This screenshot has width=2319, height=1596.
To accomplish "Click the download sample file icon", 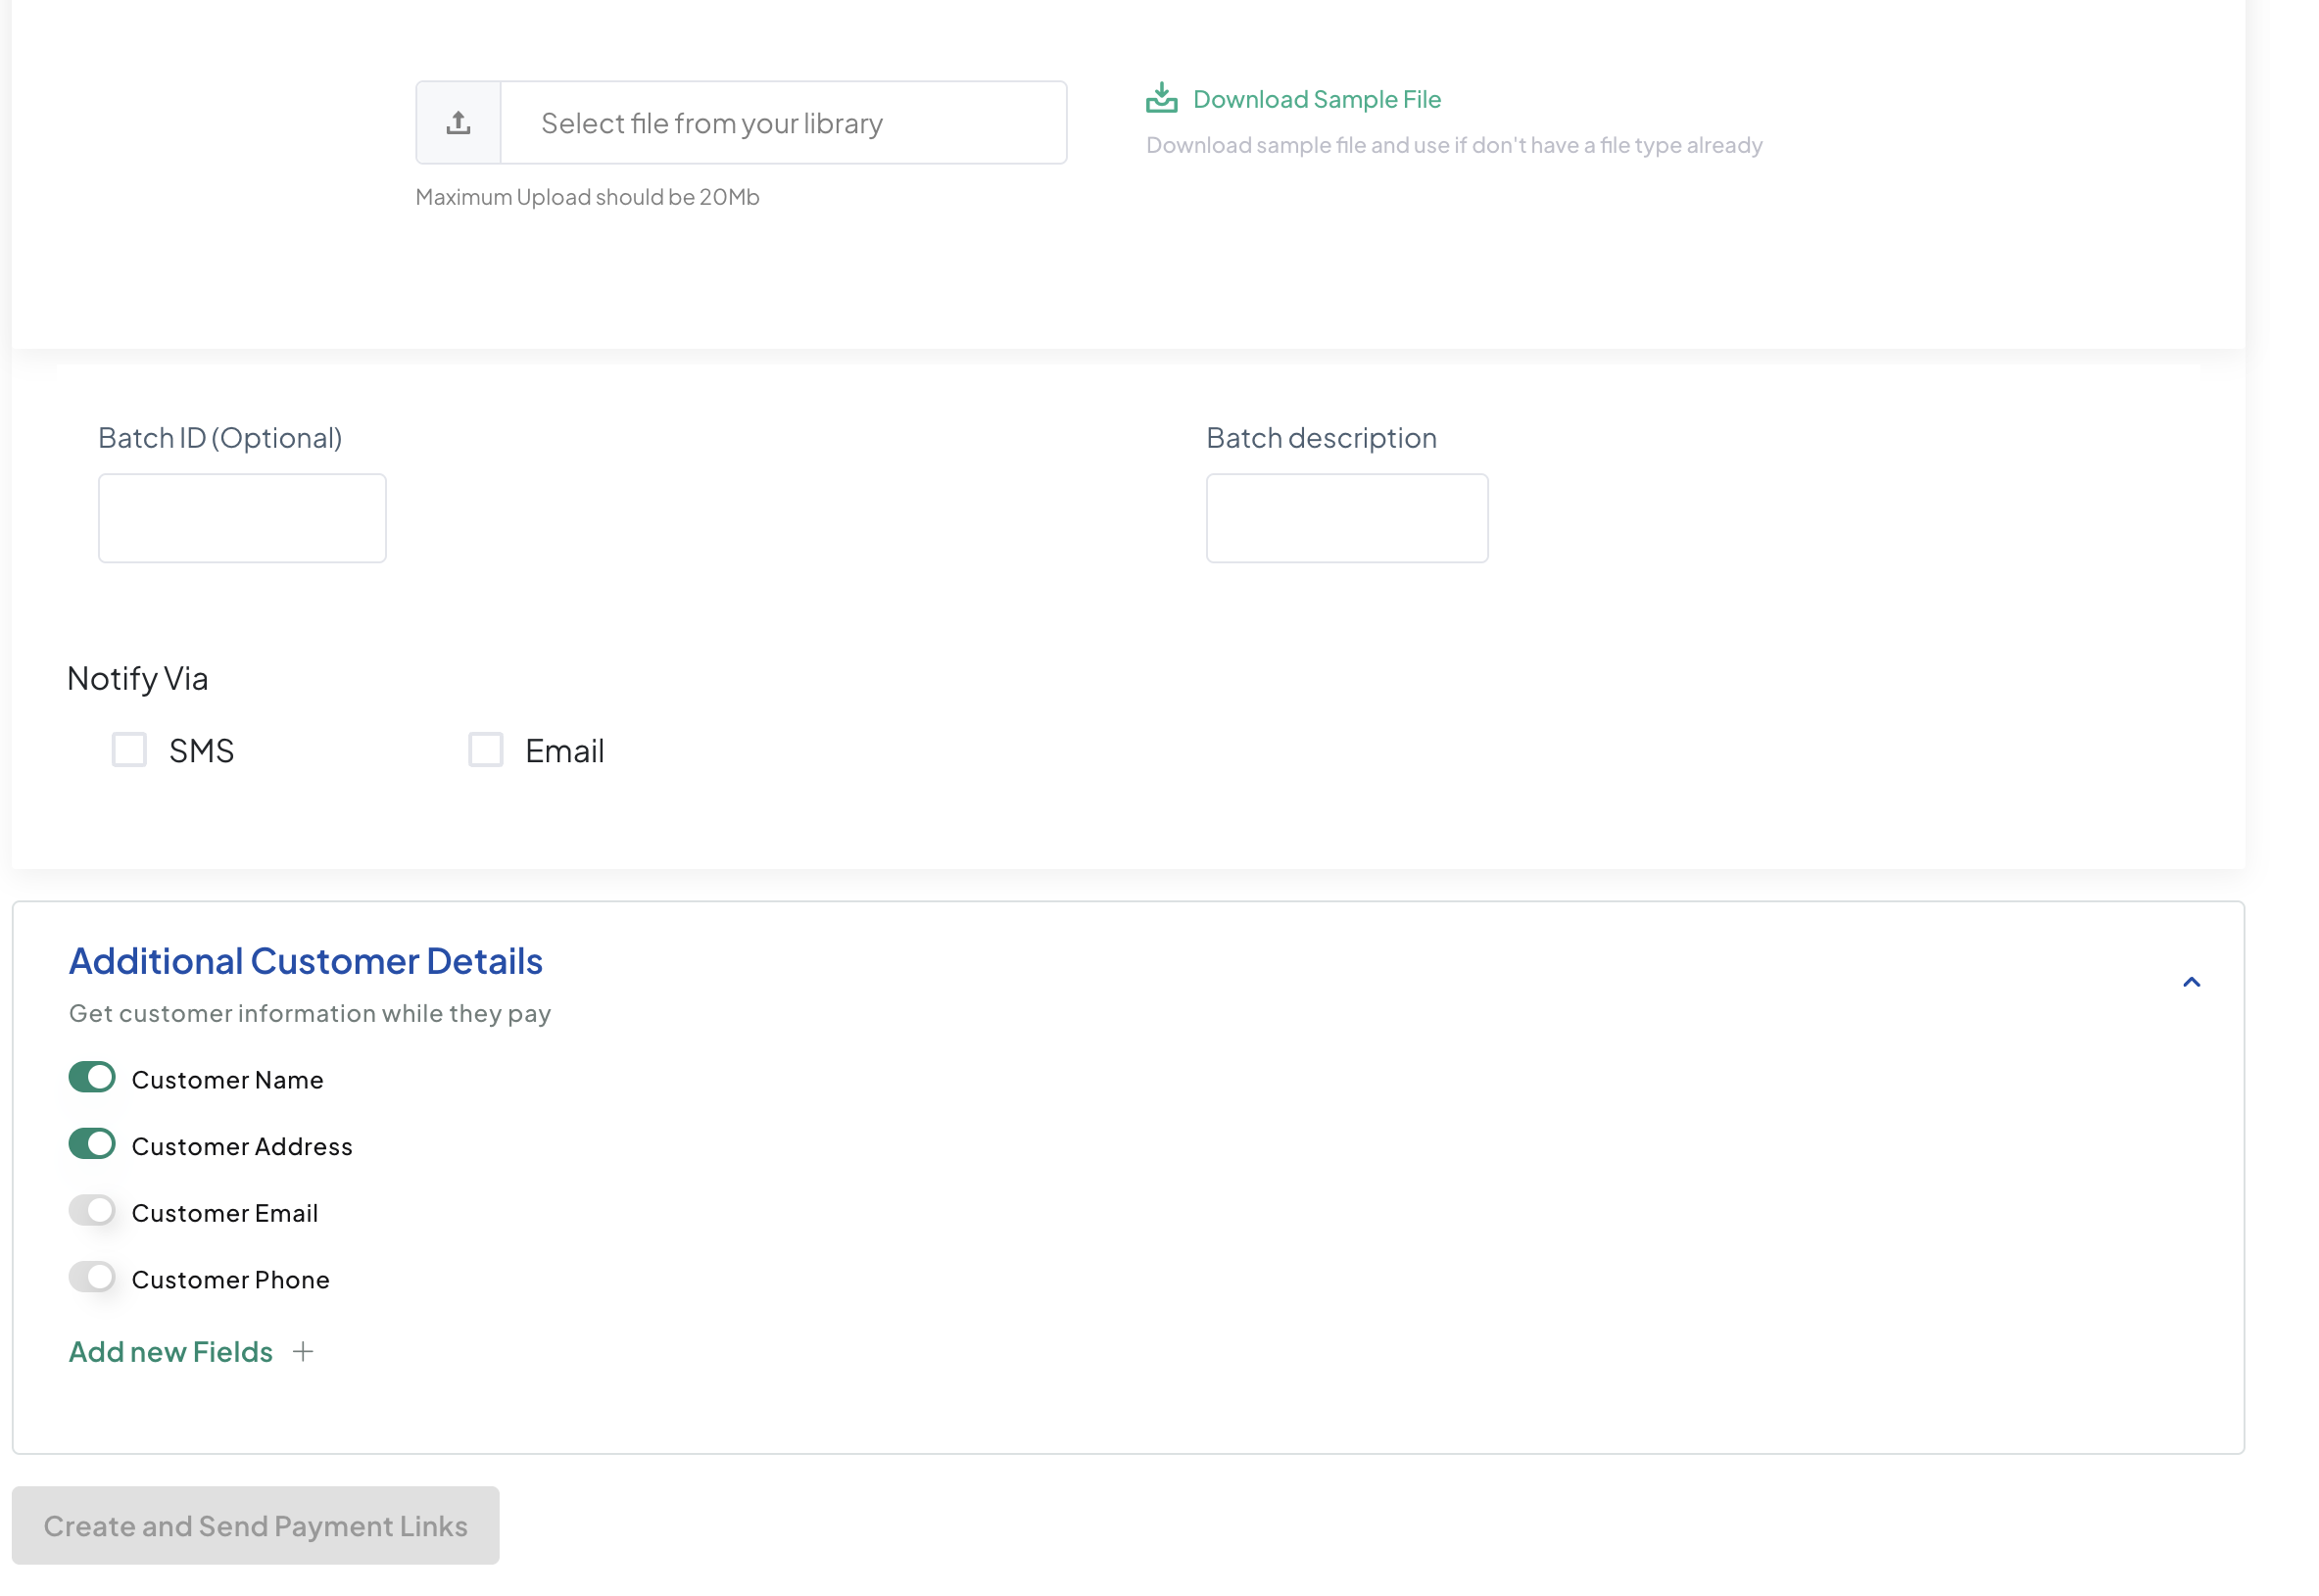I will pyautogui.click(x=1161, y=98).
